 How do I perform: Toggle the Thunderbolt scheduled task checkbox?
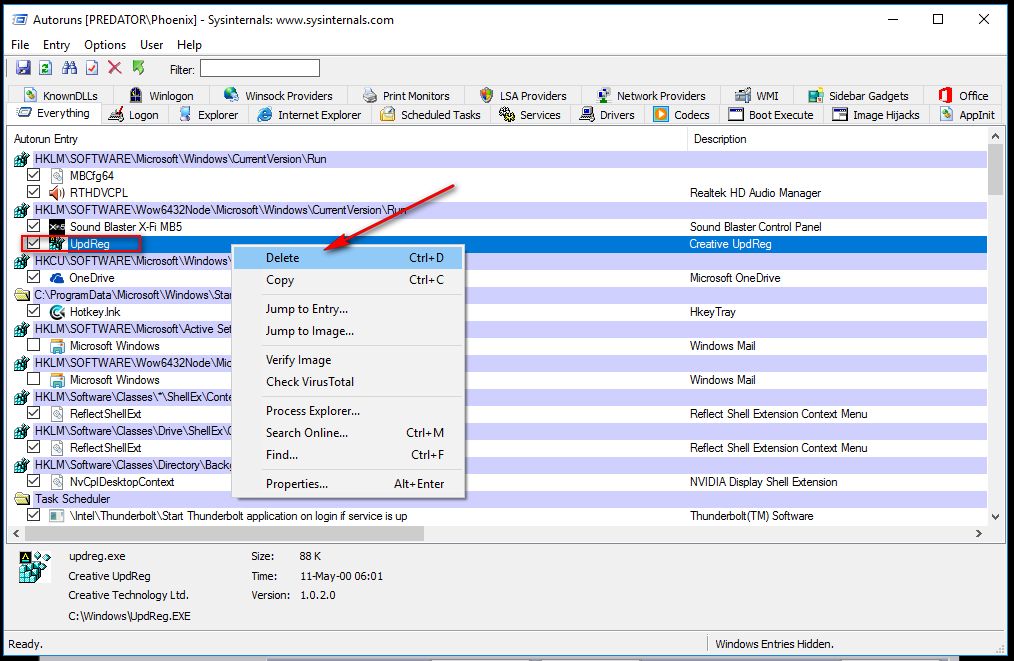(34, 515)
